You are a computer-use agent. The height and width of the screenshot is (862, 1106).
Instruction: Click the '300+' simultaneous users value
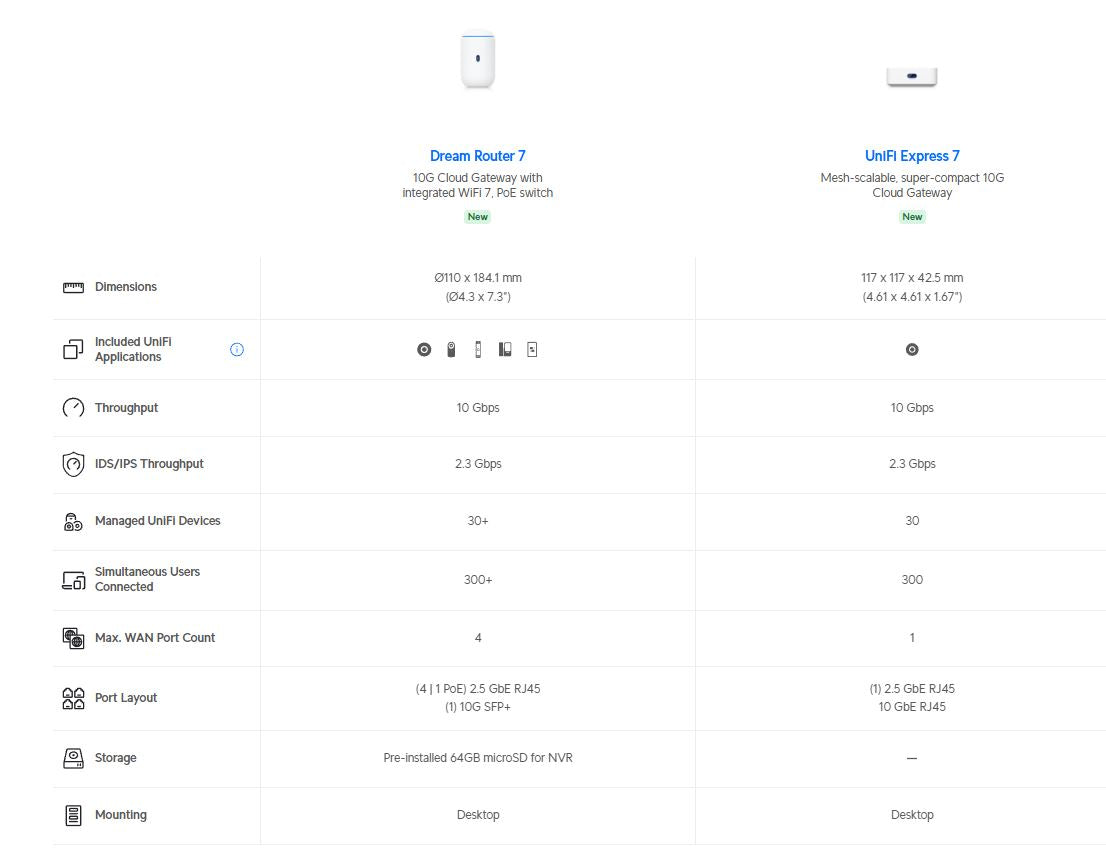(x=478, y=580)
